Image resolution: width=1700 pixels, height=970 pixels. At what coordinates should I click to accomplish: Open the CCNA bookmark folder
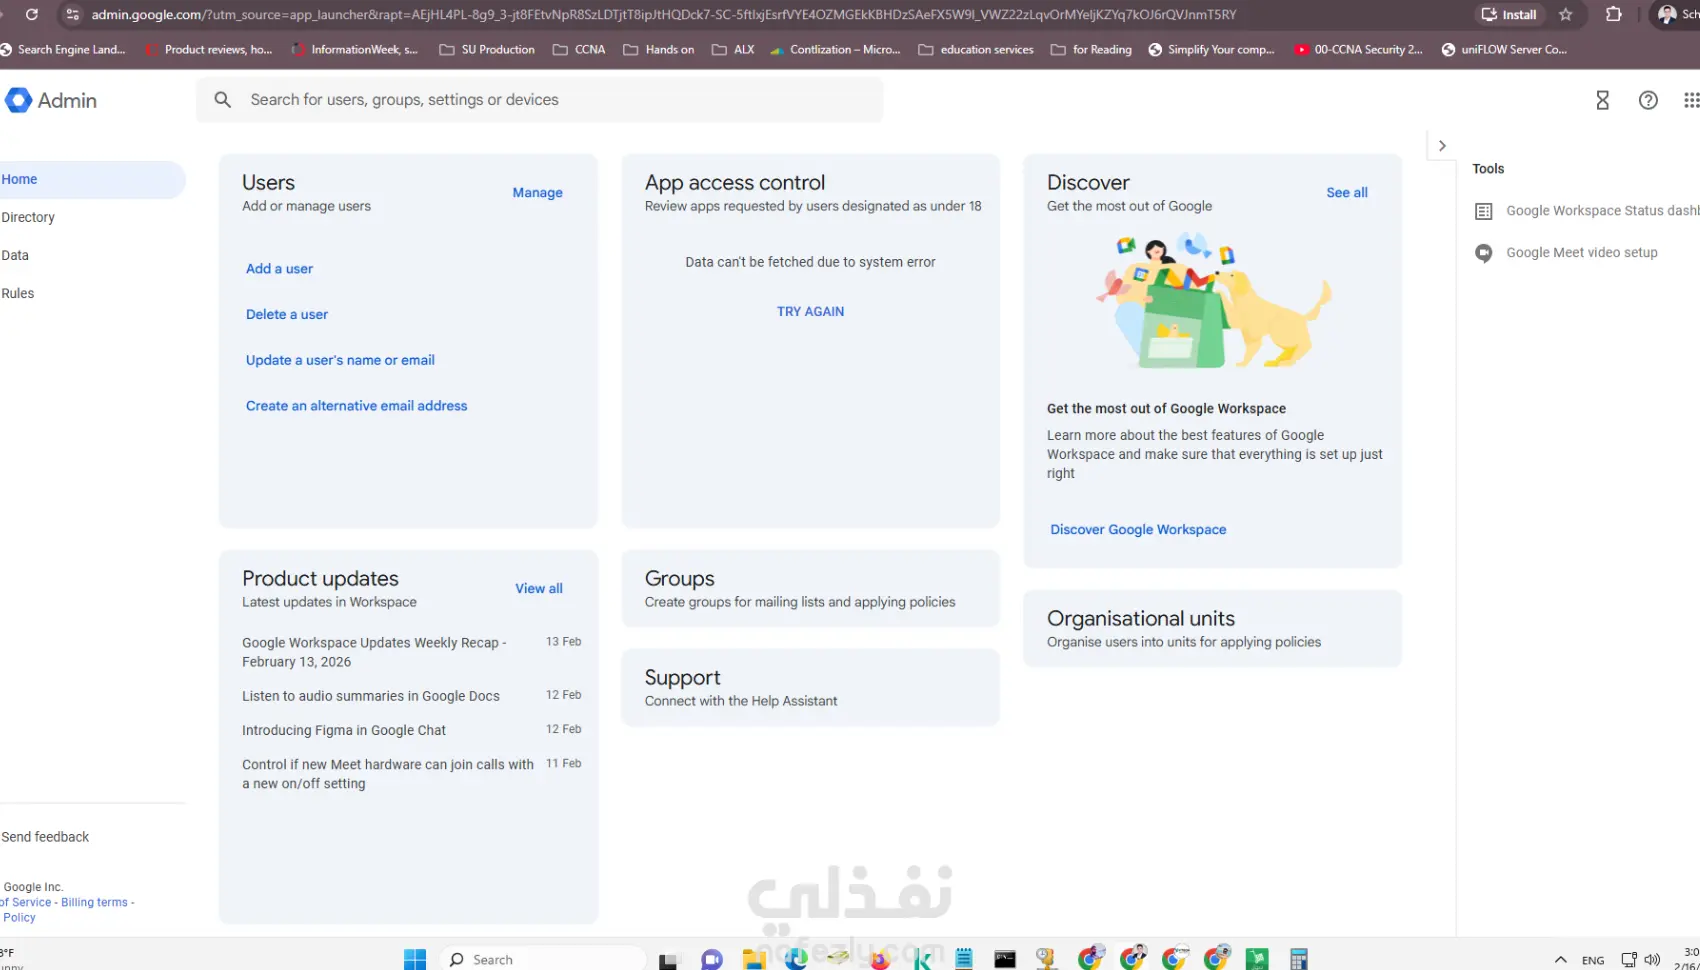pyautogui.click(x=579, y=49)
